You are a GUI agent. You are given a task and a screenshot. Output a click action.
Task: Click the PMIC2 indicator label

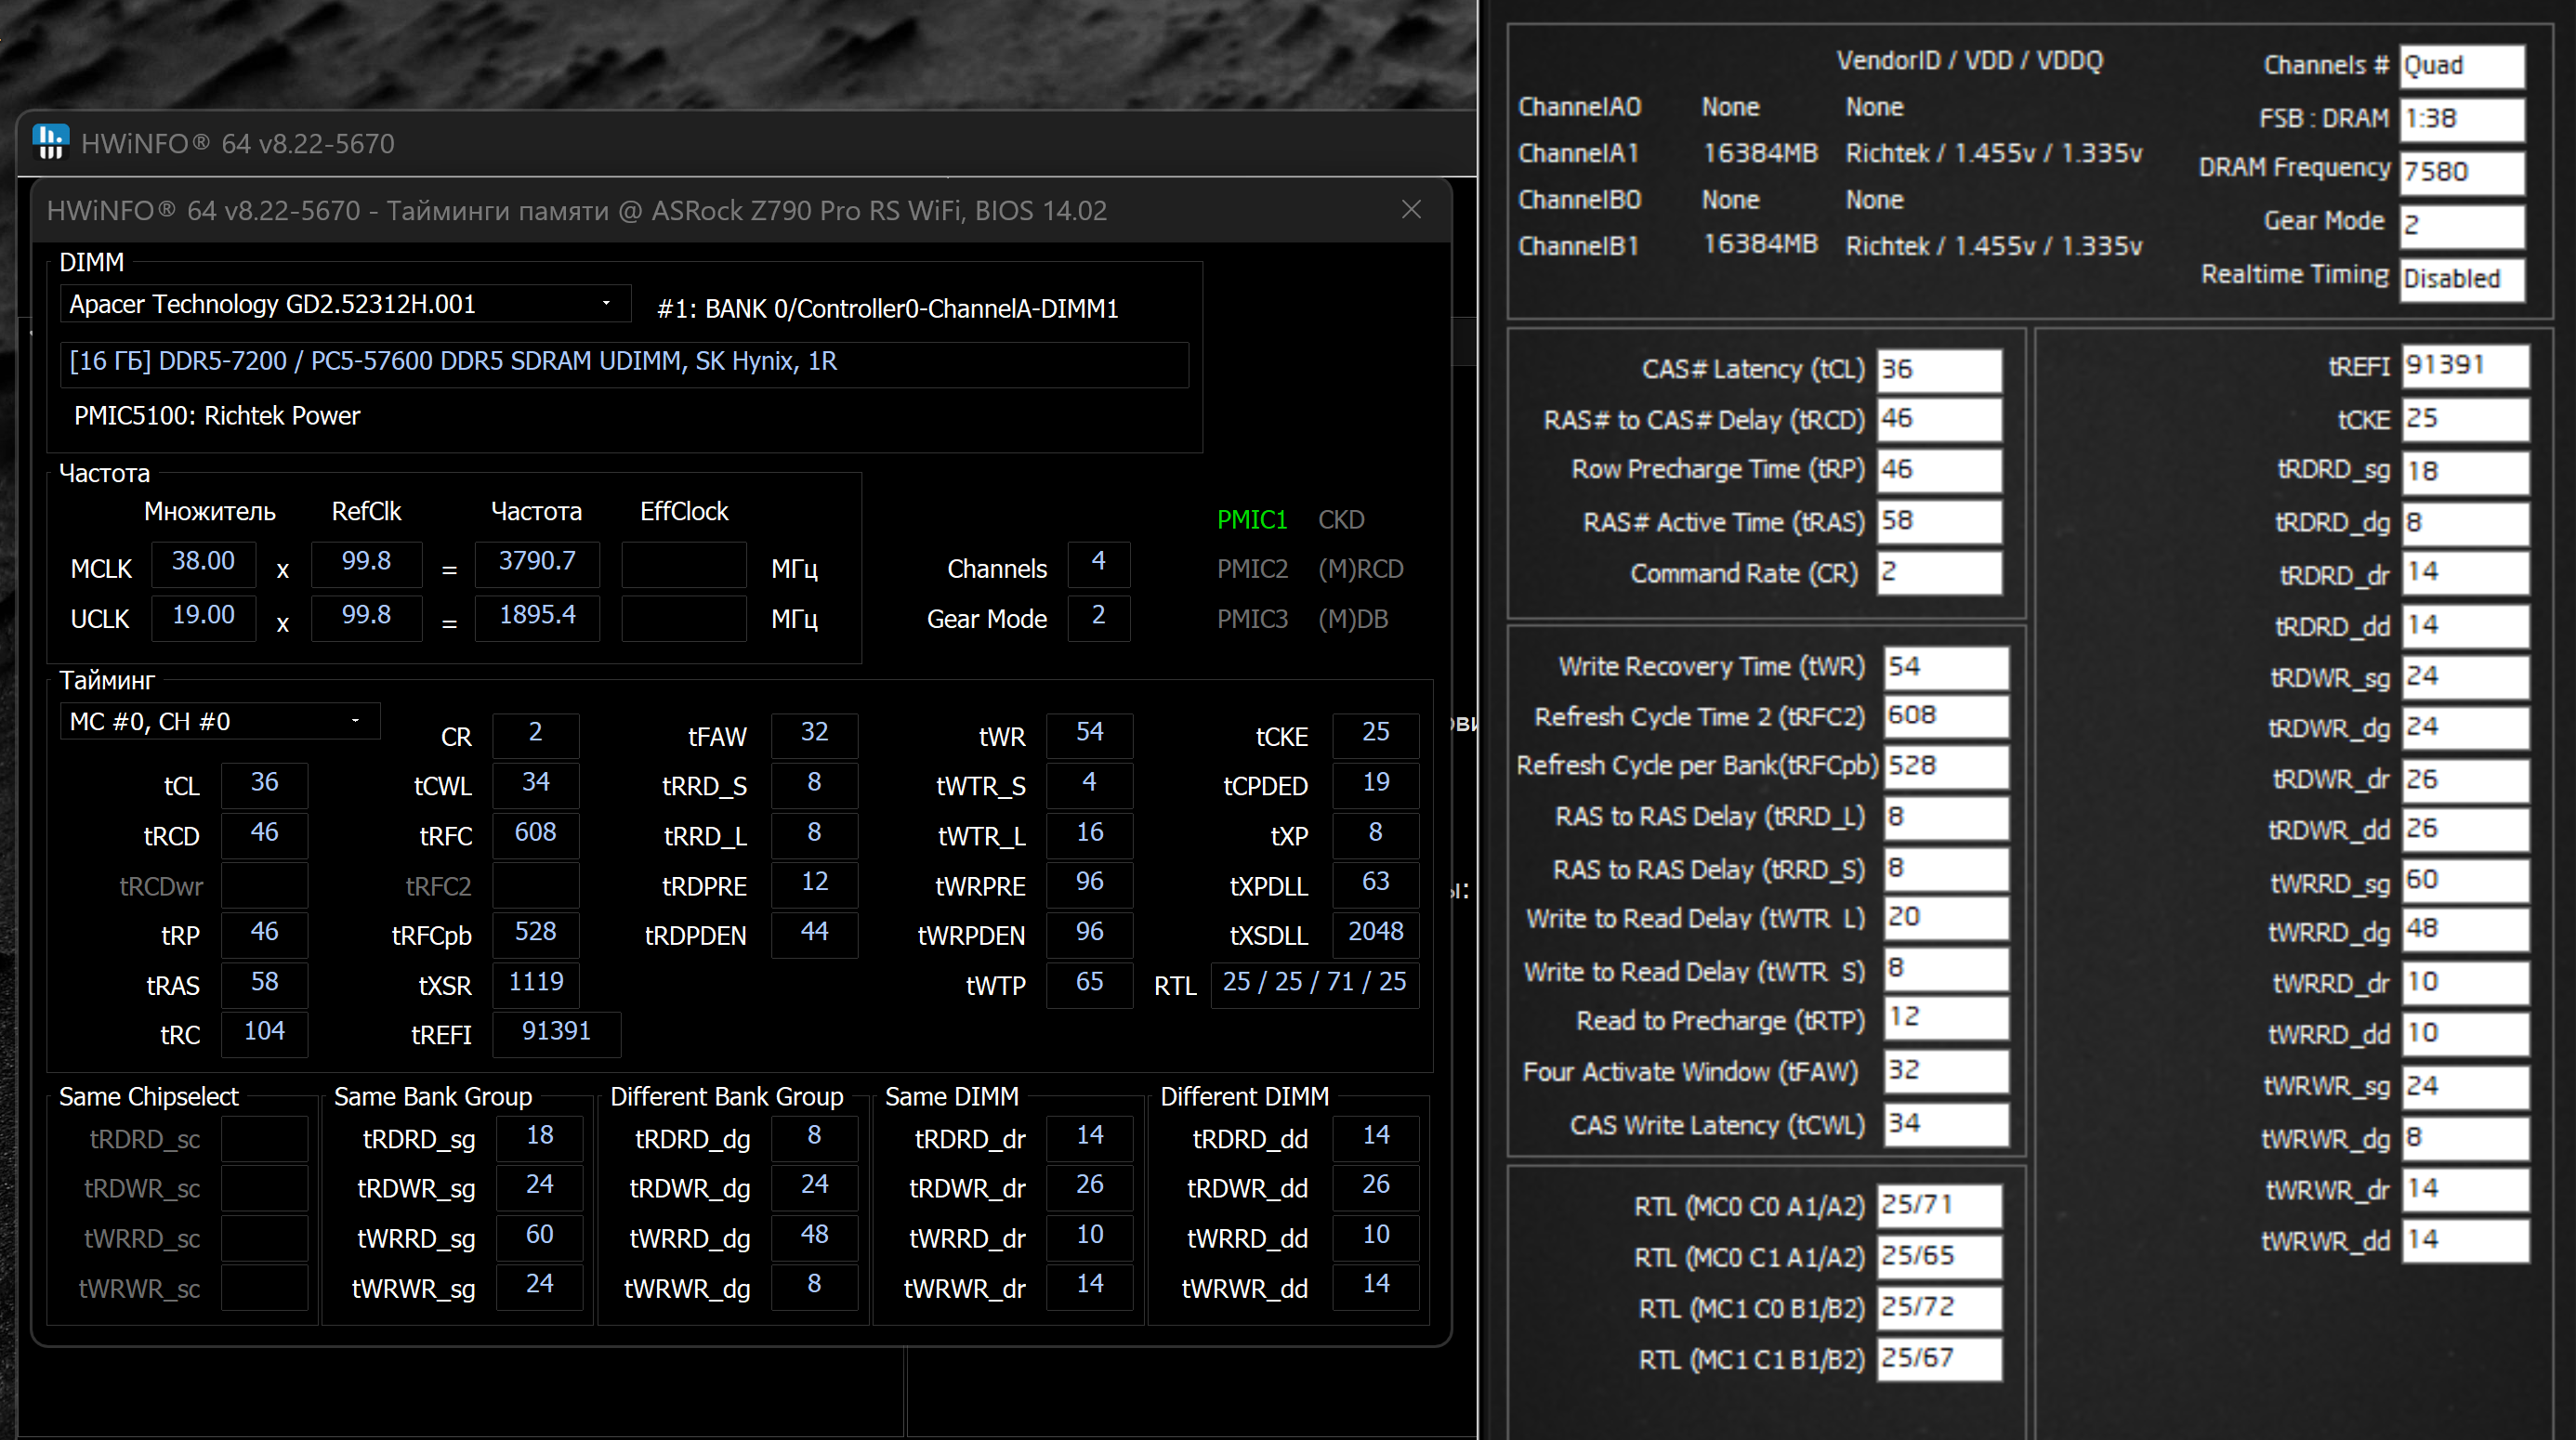[1251, 569]
